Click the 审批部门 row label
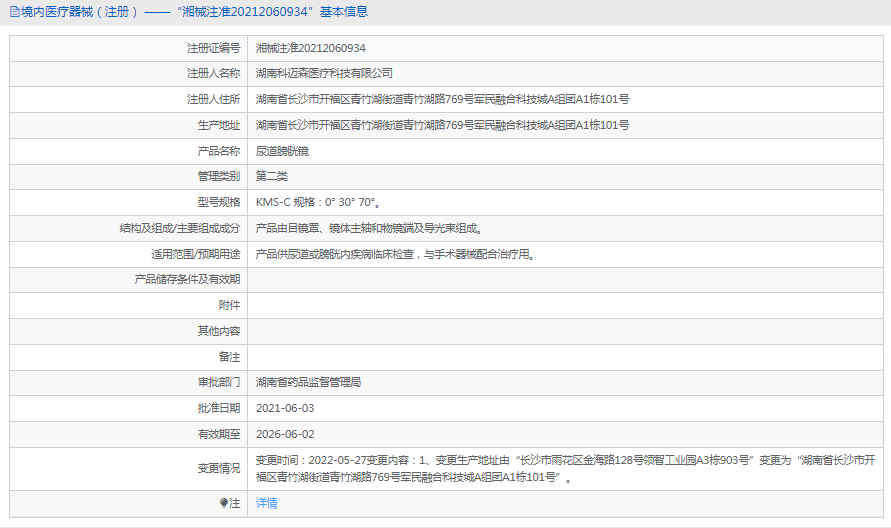The width and height of the screenshot is (891, 528). click(219, 383)
